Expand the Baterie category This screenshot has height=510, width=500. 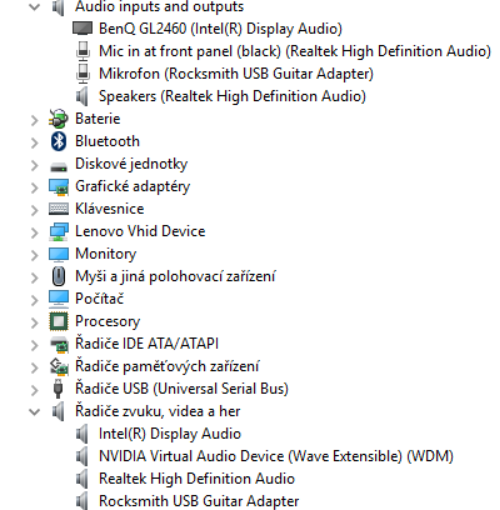click(x=34, y=120)
